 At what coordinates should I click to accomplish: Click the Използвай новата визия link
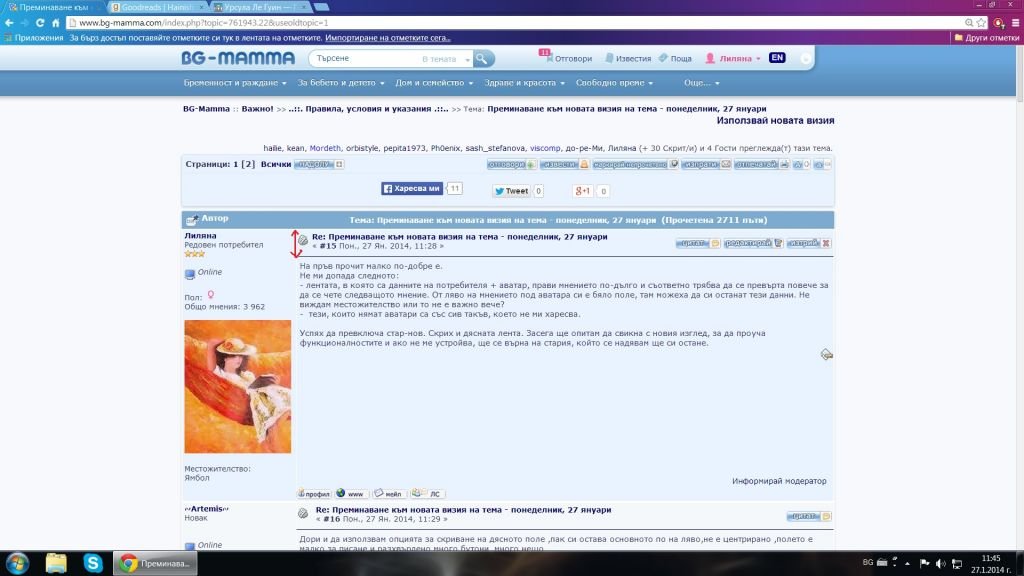[775, 121]
